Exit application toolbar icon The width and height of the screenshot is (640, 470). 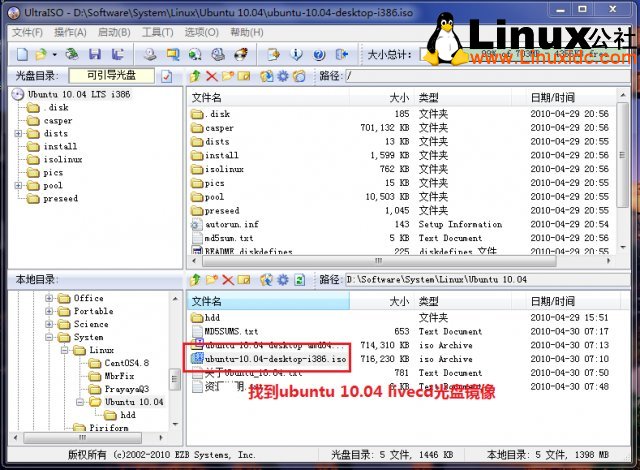[x=342, y=54]
